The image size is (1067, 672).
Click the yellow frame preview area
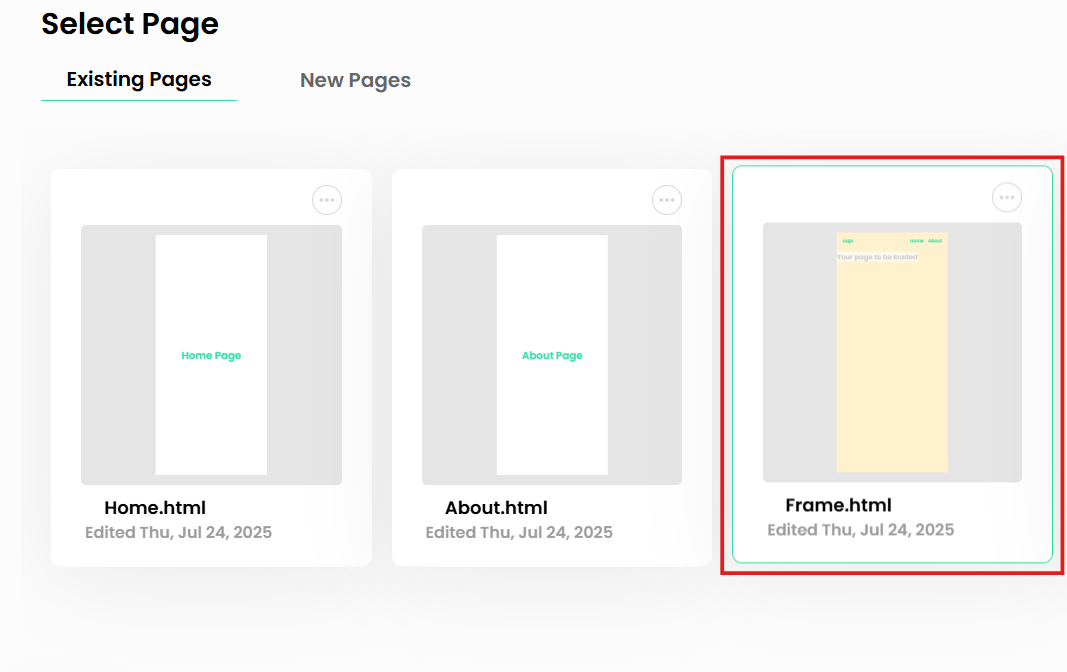[892, 352]
